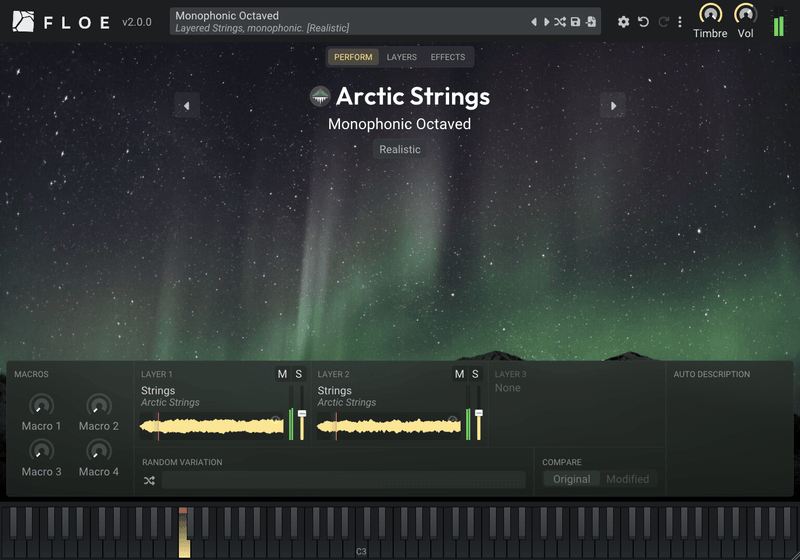Click the Arctic Strings library icon

[x=320, y=96]
